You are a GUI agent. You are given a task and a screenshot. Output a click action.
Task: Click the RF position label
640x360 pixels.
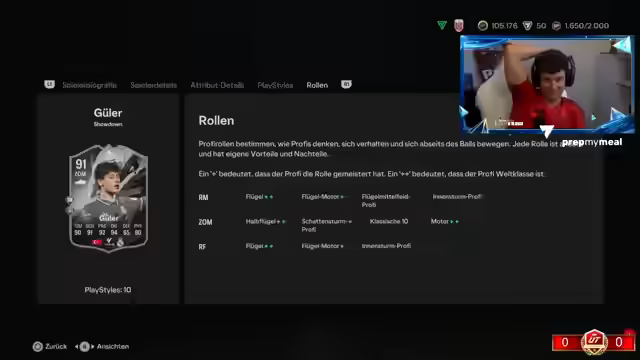pos(202,247)
